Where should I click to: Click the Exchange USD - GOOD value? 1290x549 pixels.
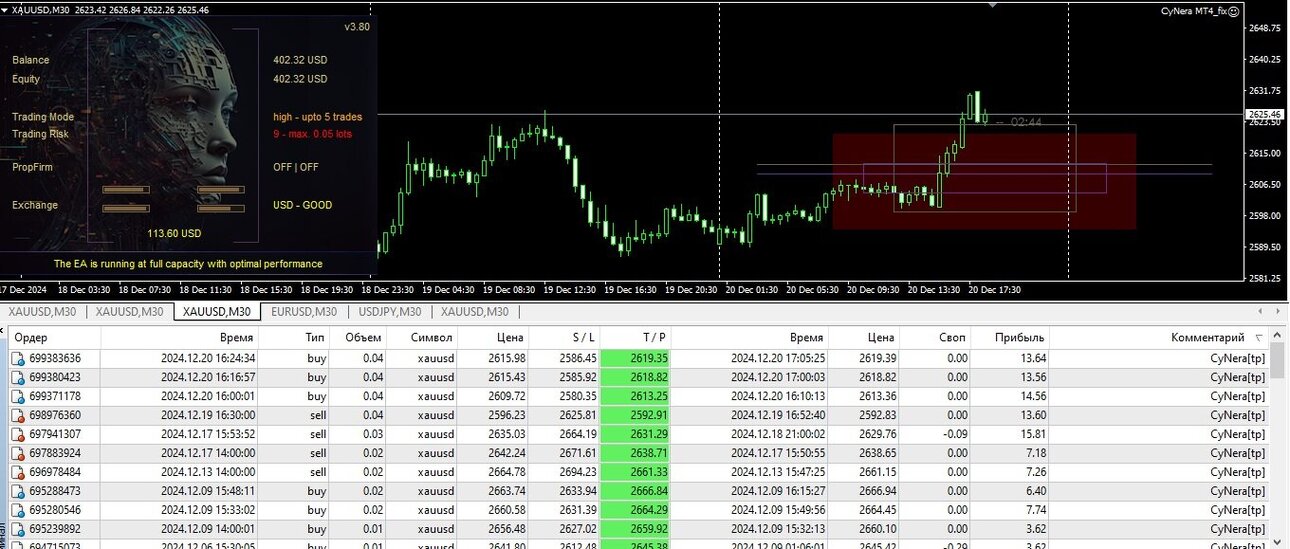pyautogui.click(x=303, y=205)
